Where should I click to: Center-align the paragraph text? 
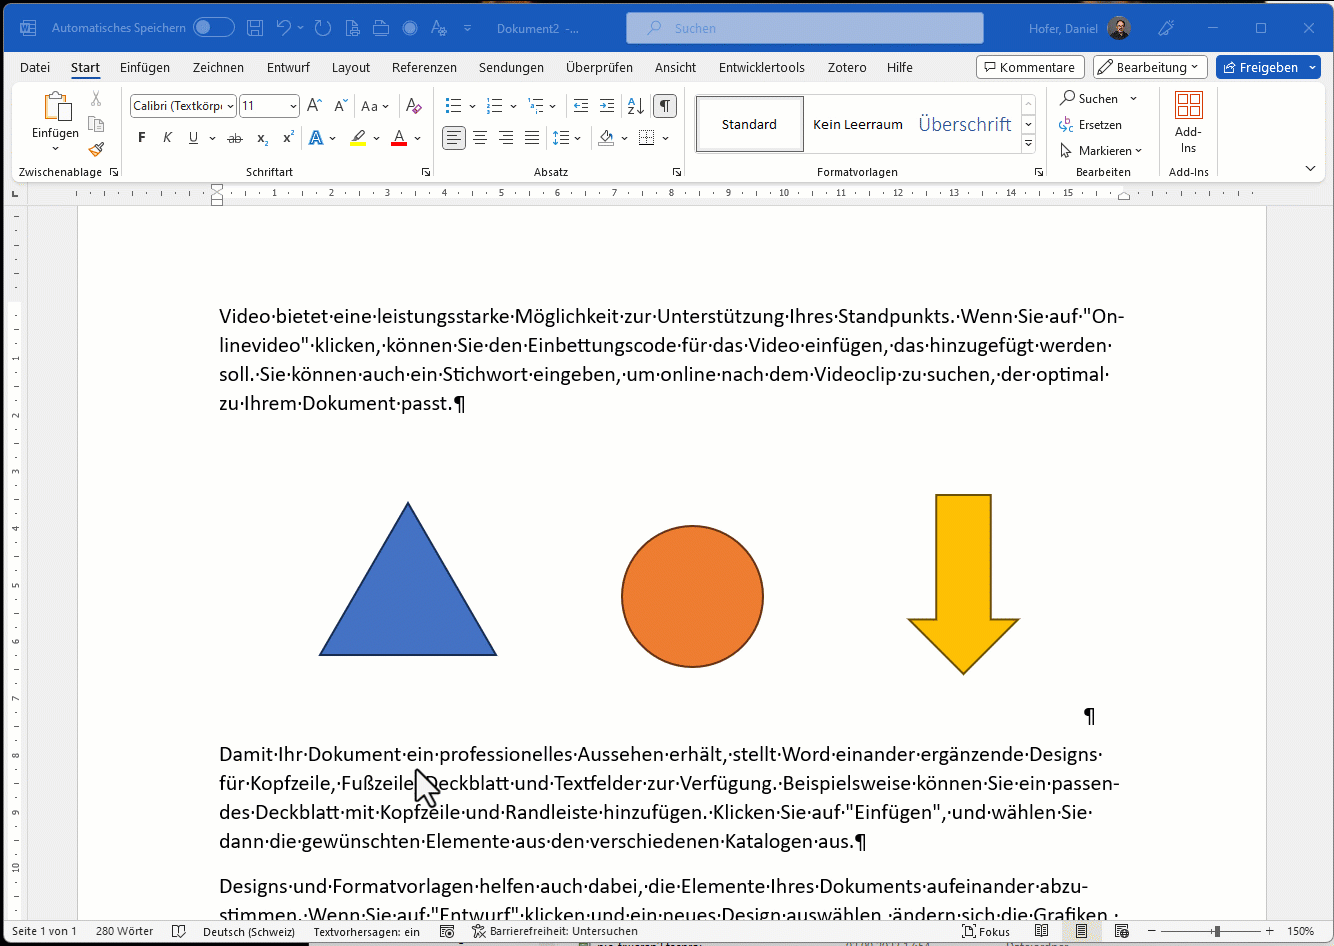tap(480, 138)
